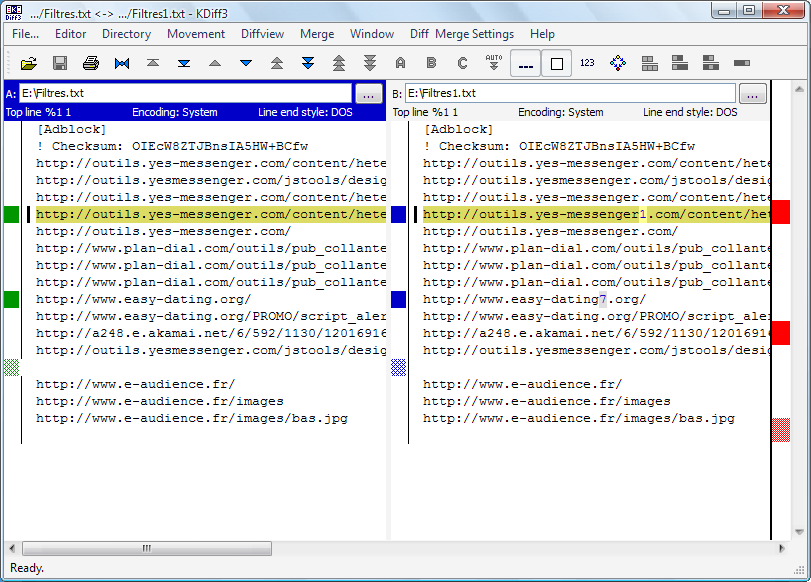Screen dimensions: 811x582
Task: Toggle auto-advance to next conflict
Action: tap(494, 63)
